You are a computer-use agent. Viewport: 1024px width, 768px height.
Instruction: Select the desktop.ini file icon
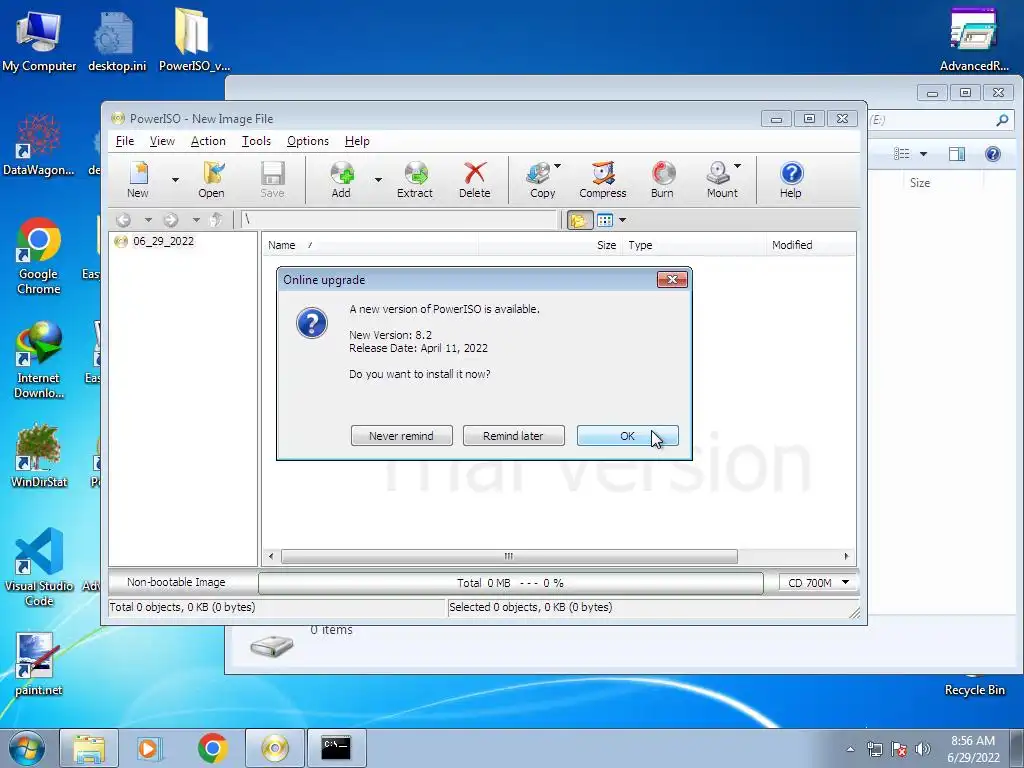point(117,40)
